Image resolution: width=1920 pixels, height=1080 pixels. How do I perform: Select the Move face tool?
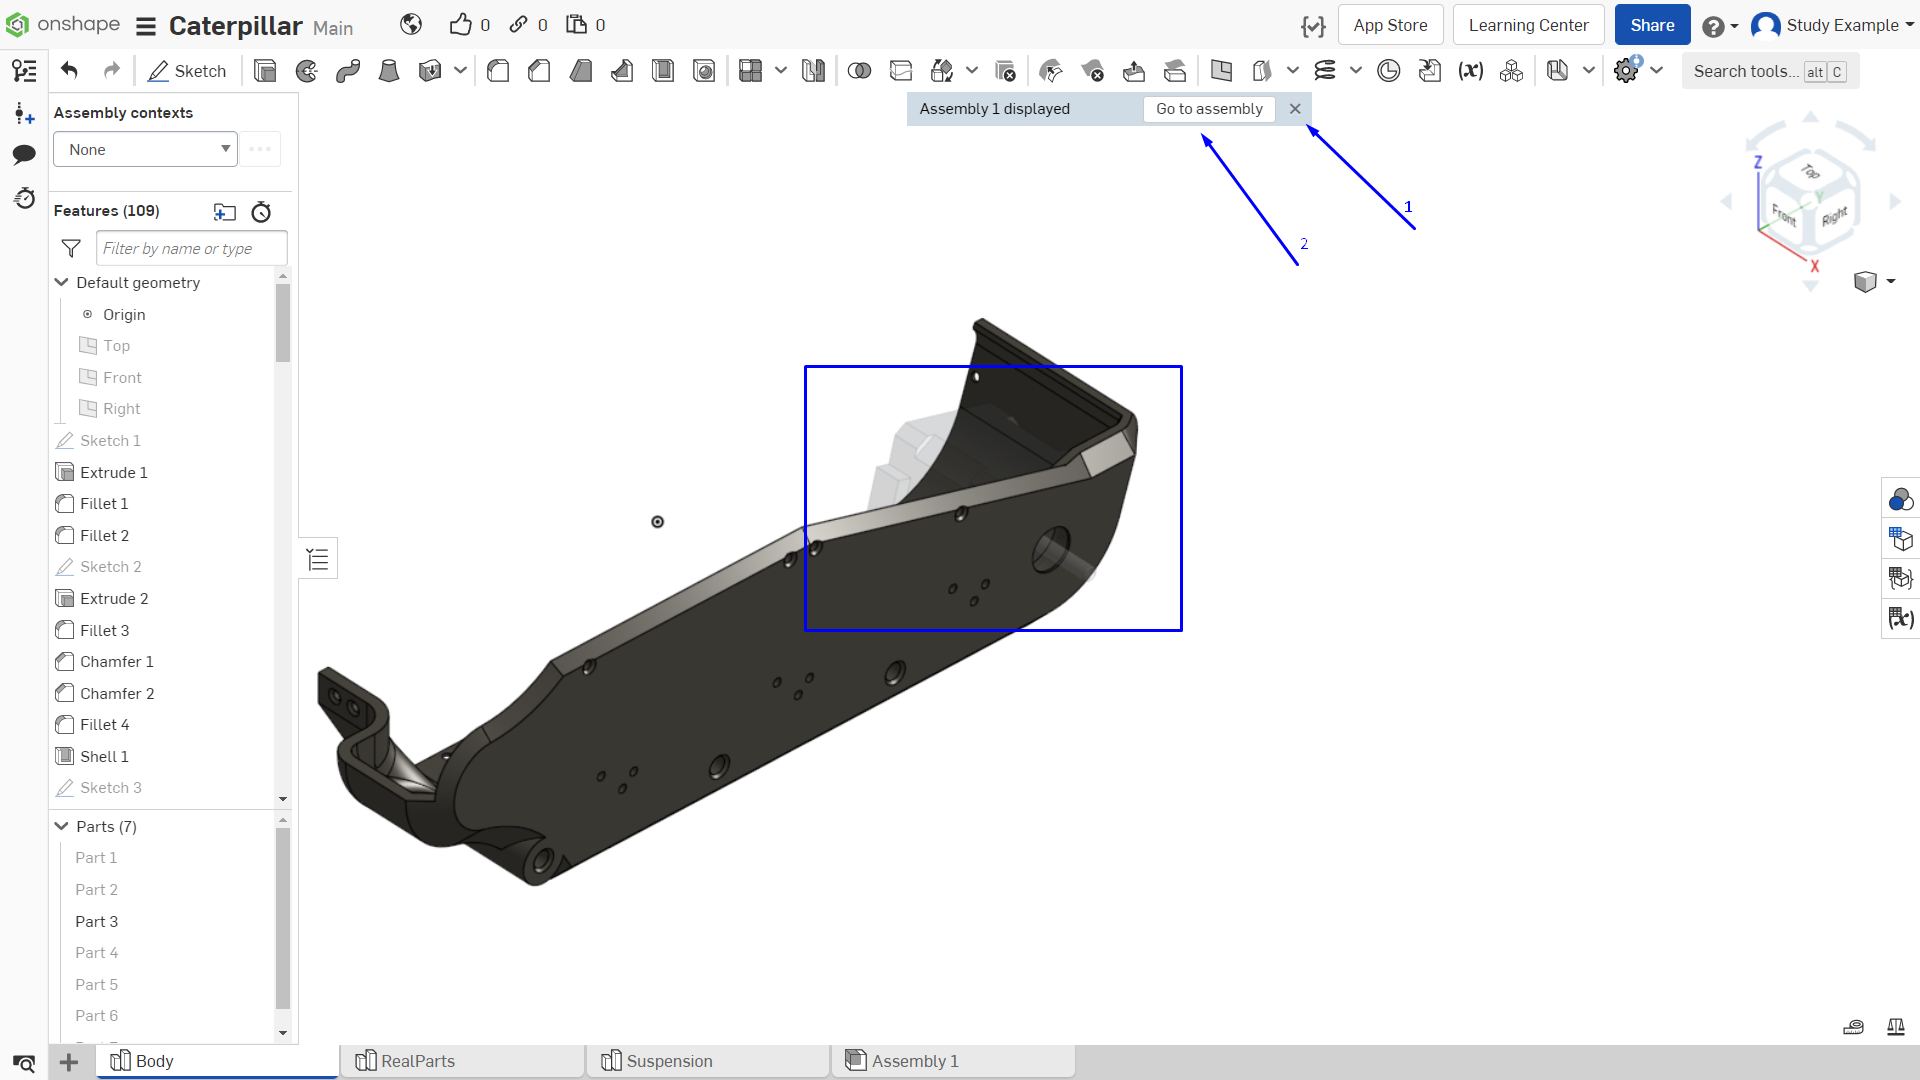[1134, 71]
